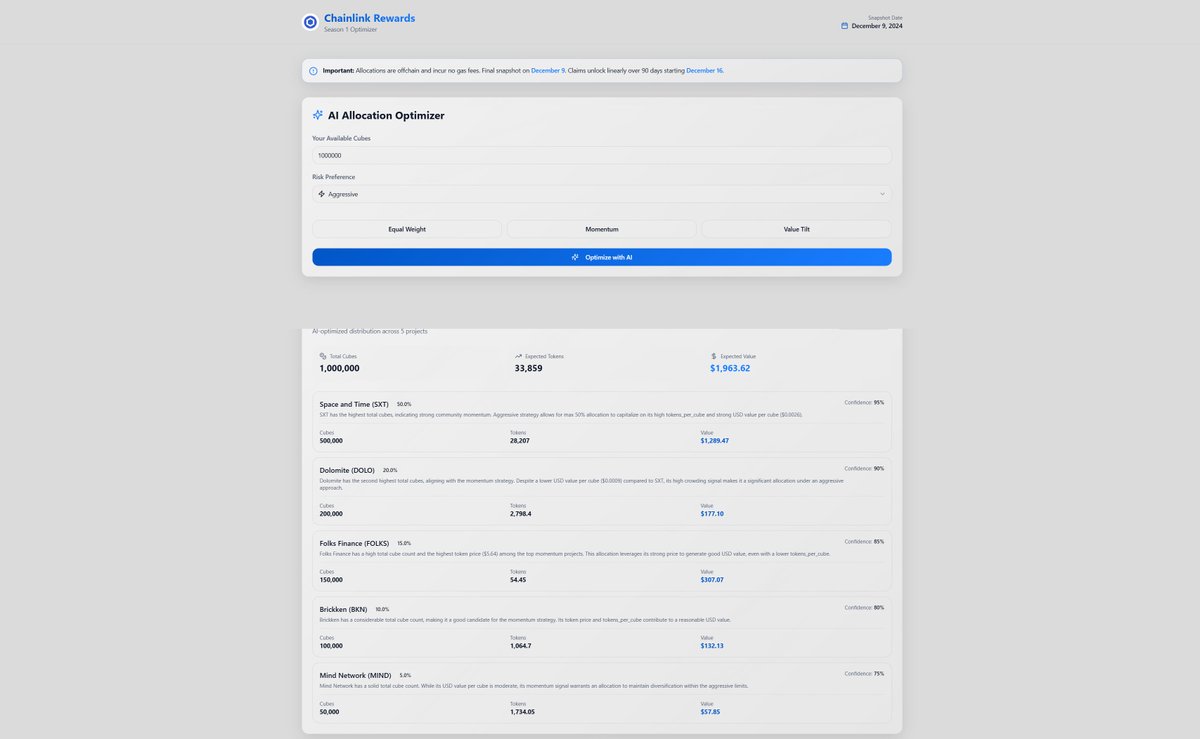This screenshot has width=1200, height=739.
Task: Select the Space and Time (SXT) card title
Action: pos(354,404)
